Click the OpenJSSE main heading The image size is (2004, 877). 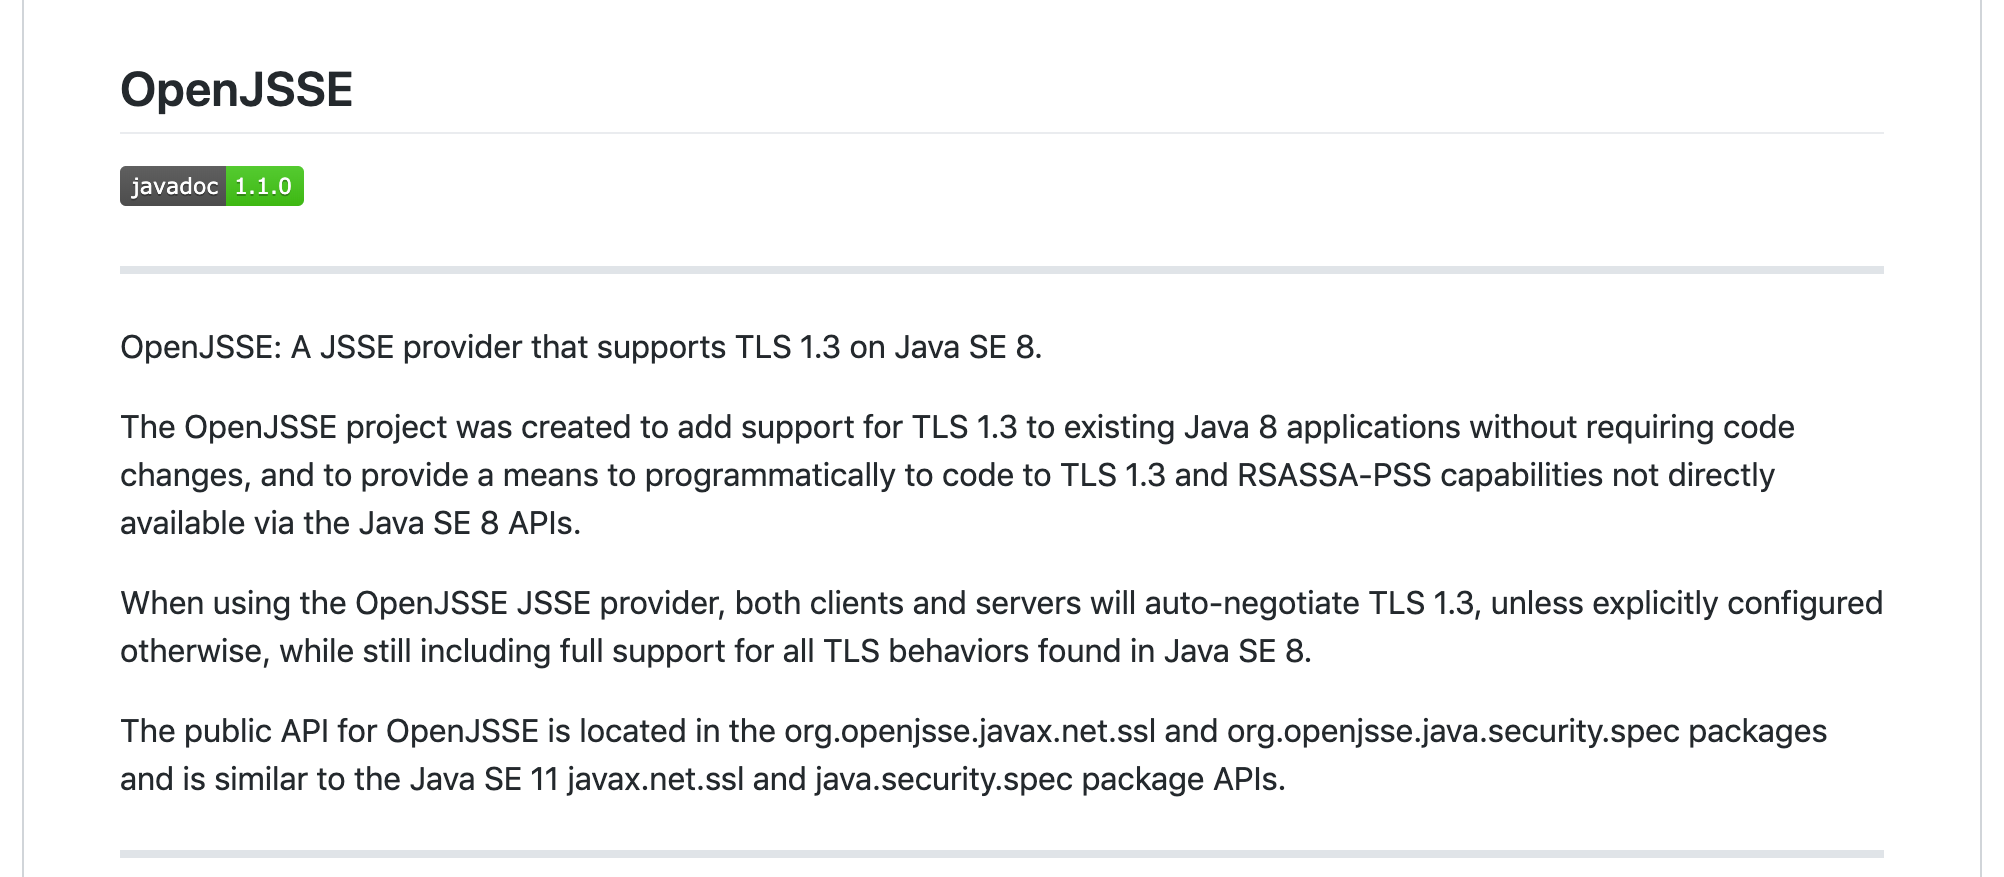[236, 90]
